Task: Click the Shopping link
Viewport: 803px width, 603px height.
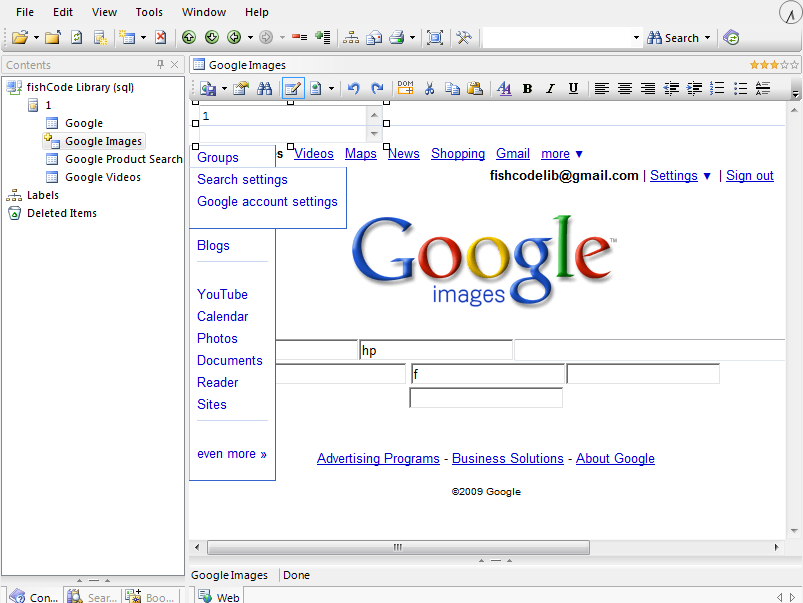Action: pos(458,154)
